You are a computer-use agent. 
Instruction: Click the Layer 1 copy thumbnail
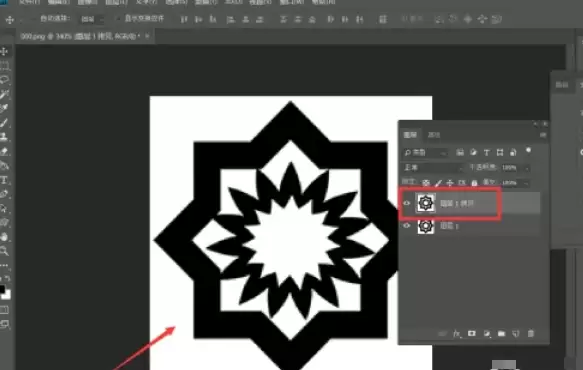[x=426, y=203]
